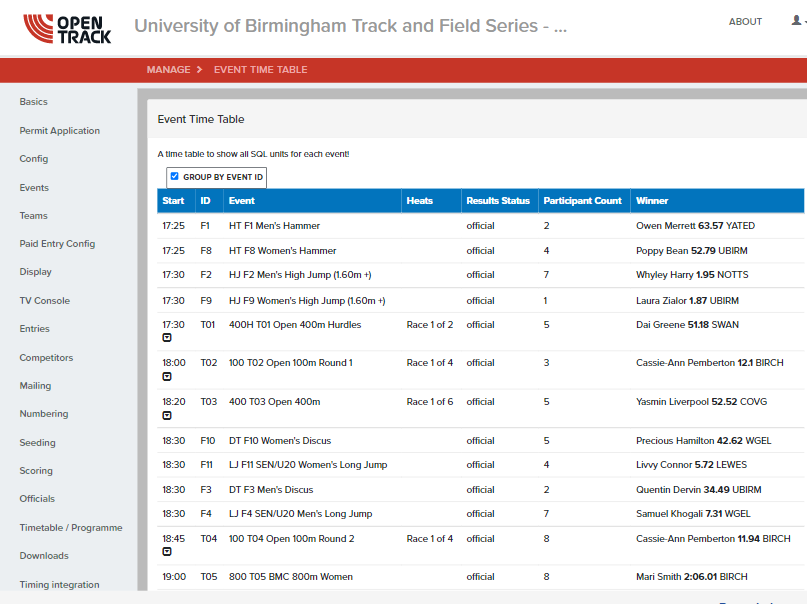This screenshot has height=604, width=807.
Task: Click winner Yasmin Liverpool 52.52 COVG
Action: pos(701,402)
